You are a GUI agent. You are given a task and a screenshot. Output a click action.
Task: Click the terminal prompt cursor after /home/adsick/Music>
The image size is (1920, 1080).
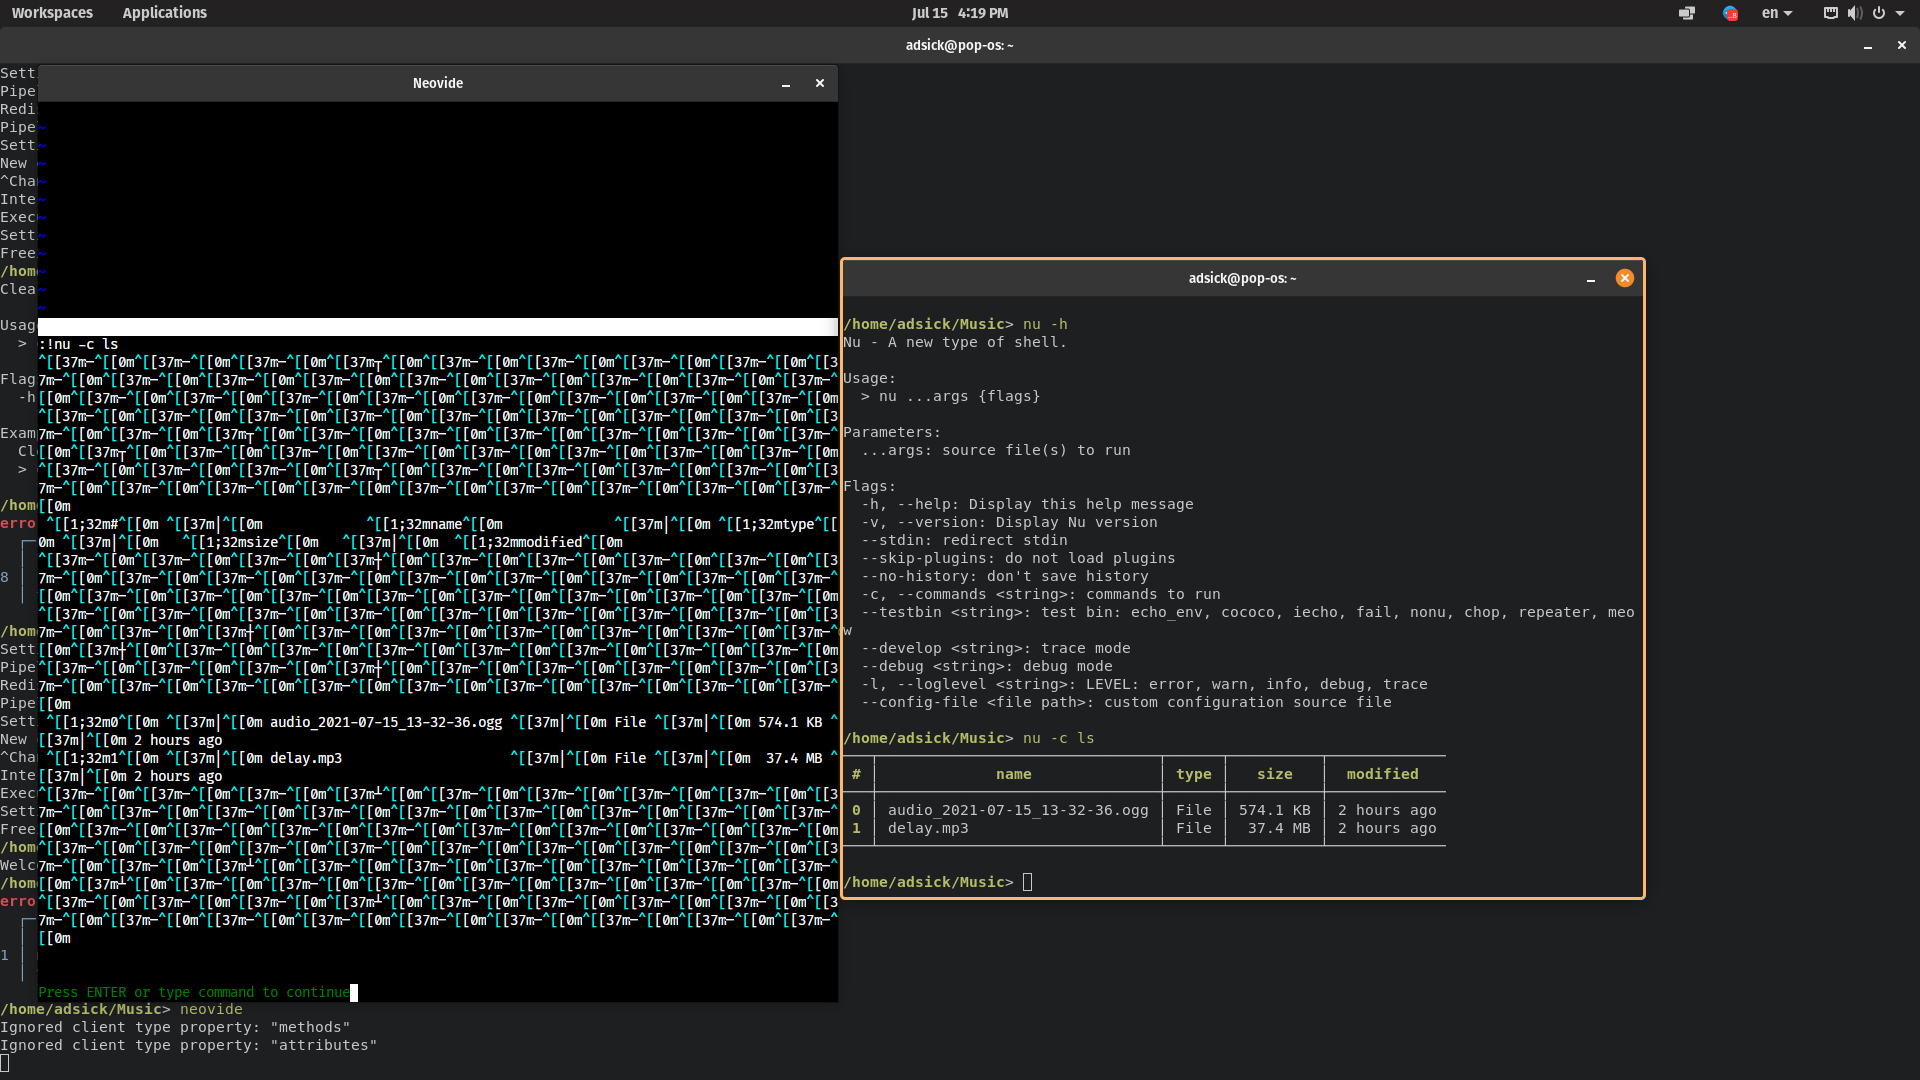pos(1027,882)
